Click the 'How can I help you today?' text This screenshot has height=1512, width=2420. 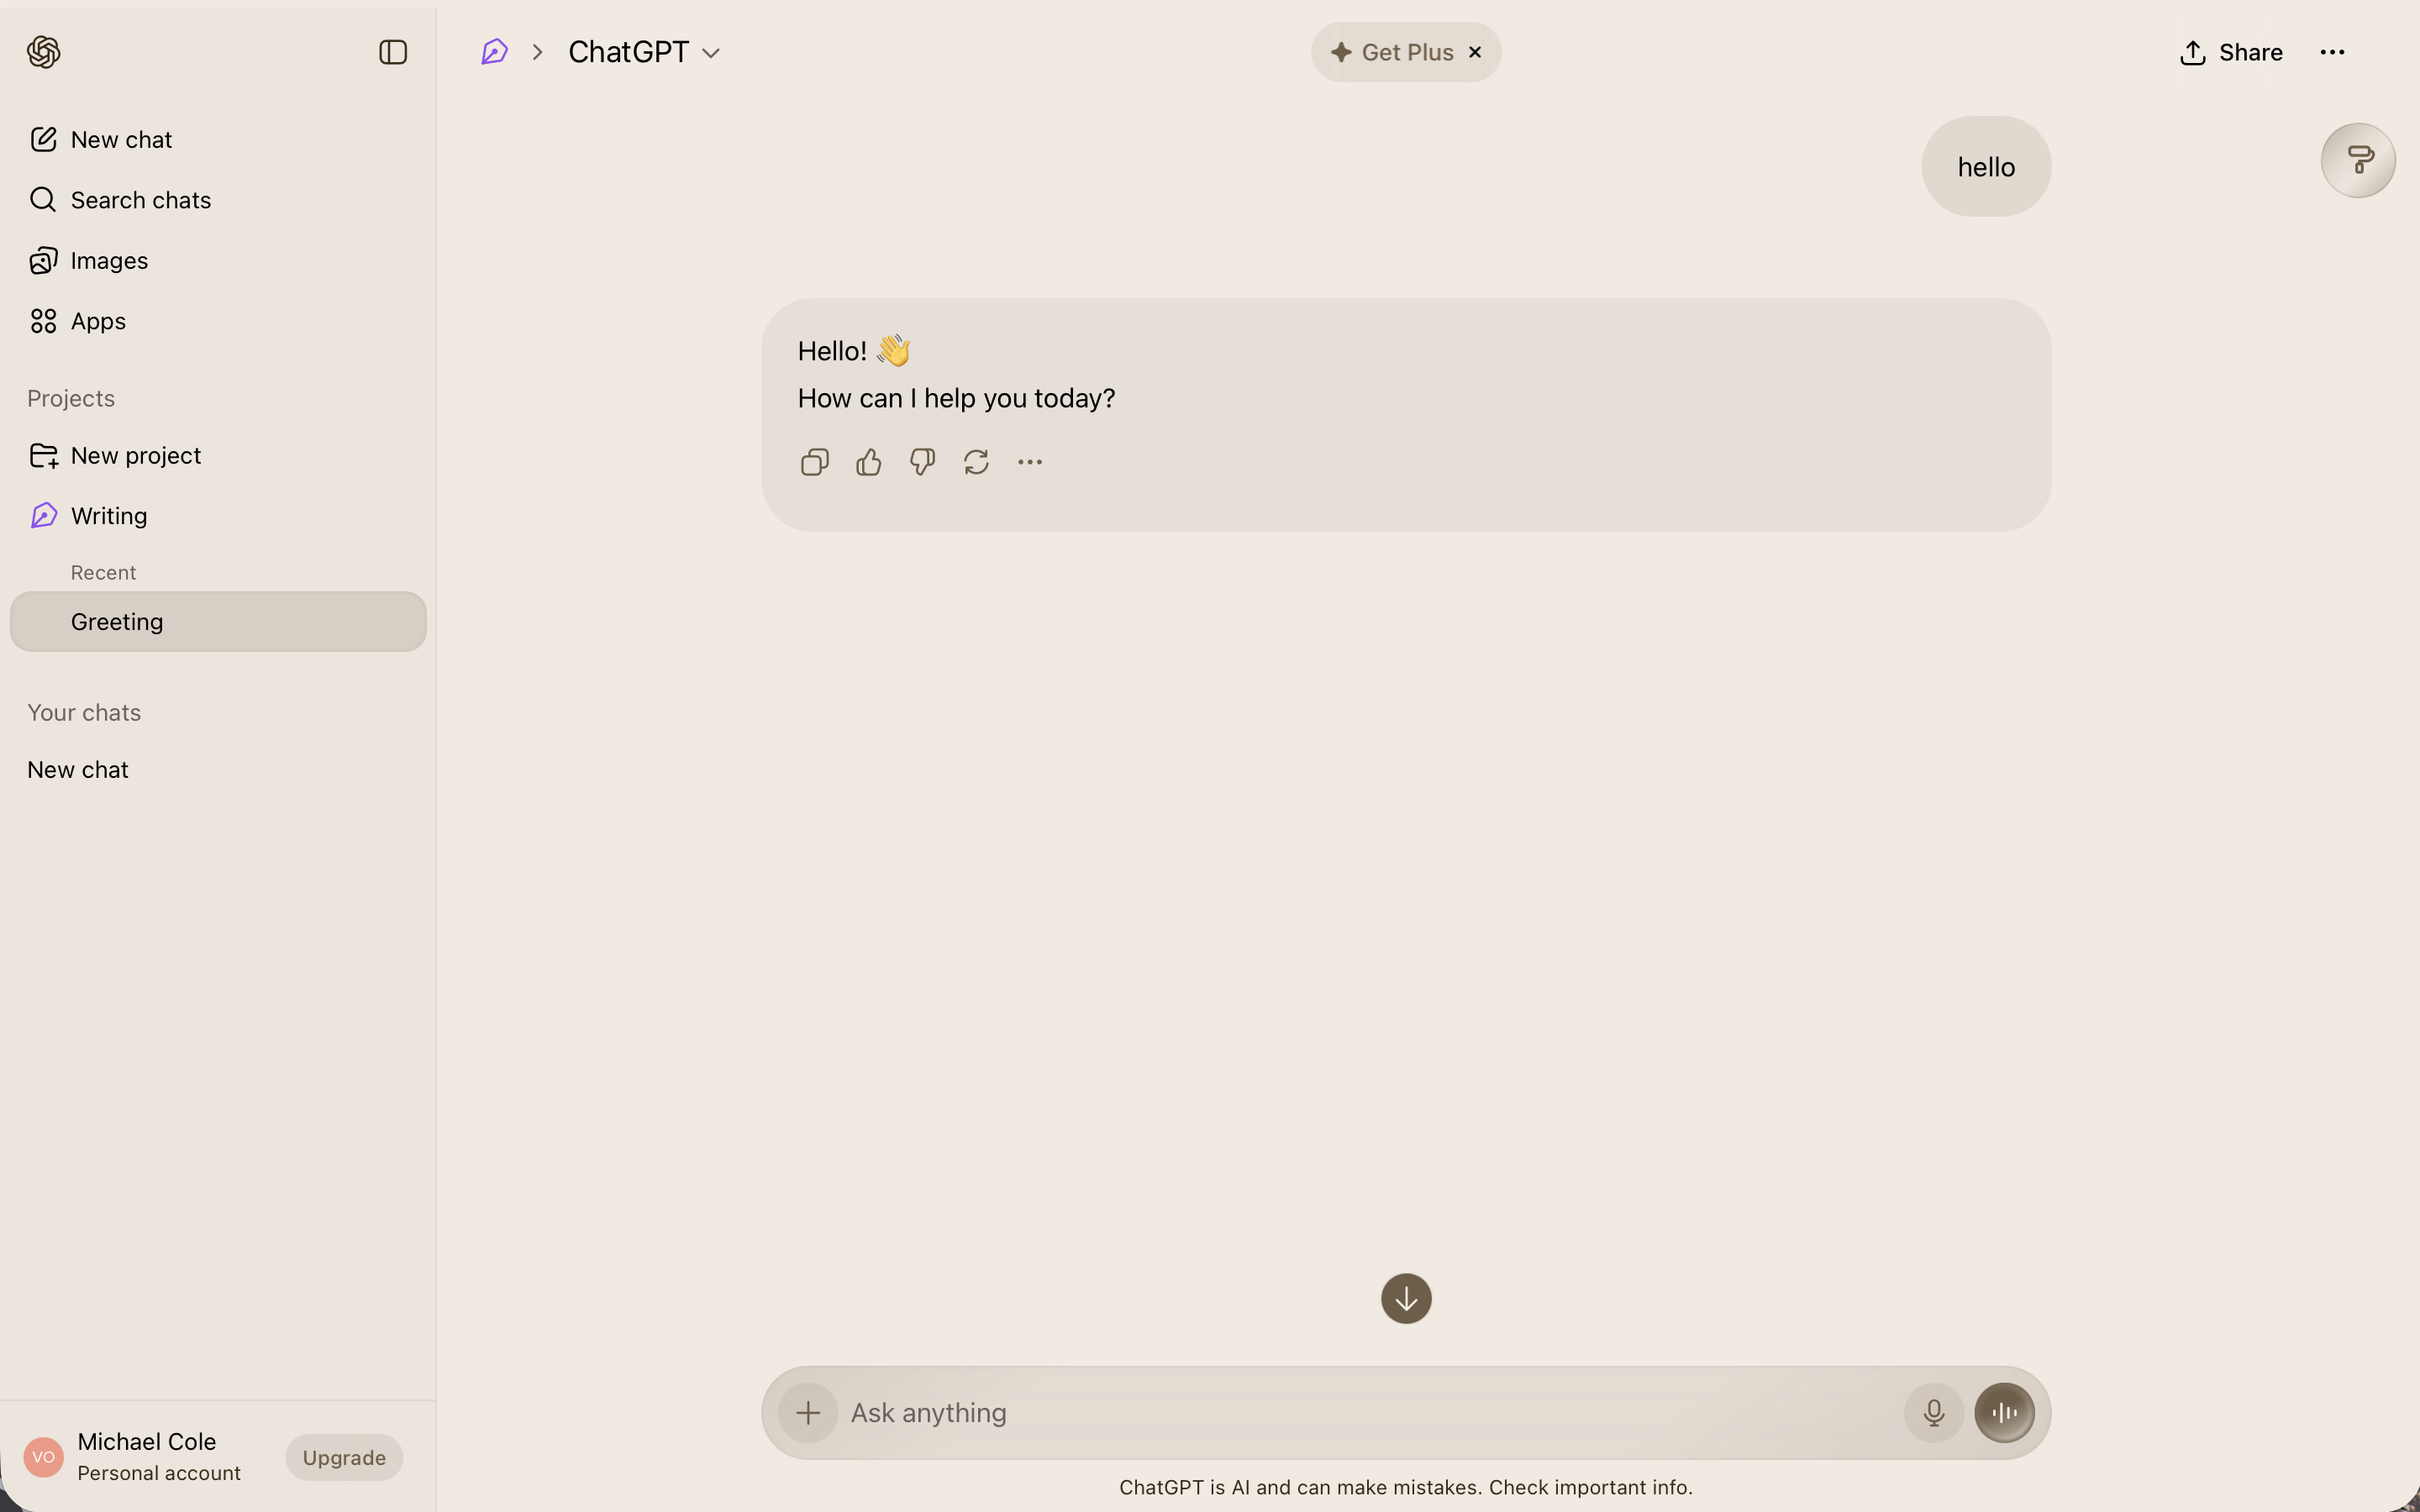click(x=956, y=398)
